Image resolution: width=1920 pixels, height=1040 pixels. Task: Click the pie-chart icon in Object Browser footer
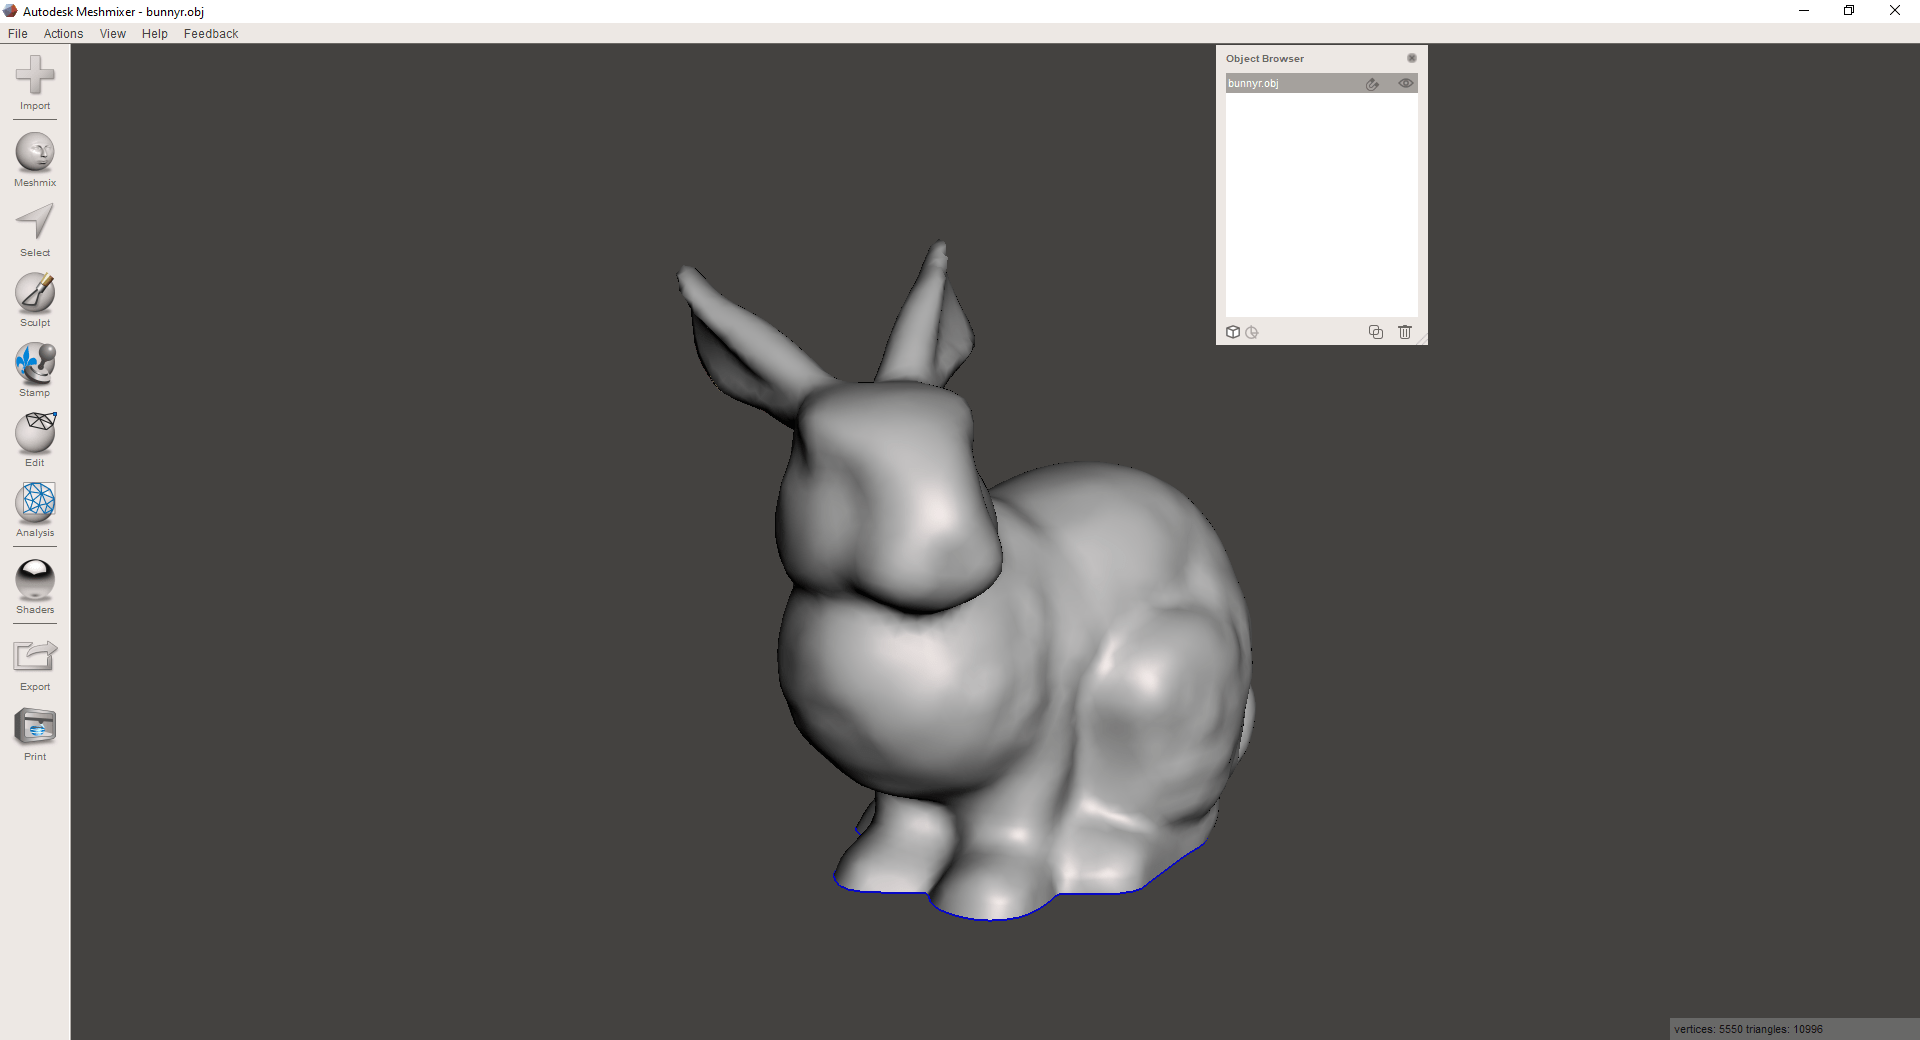[1252, 332]
